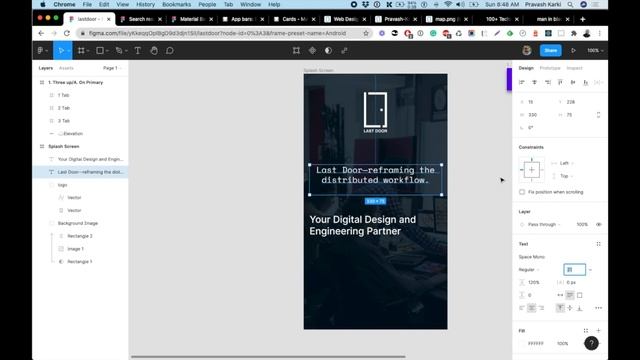Set text align left
Screen dimensions: 640x360
522,308
